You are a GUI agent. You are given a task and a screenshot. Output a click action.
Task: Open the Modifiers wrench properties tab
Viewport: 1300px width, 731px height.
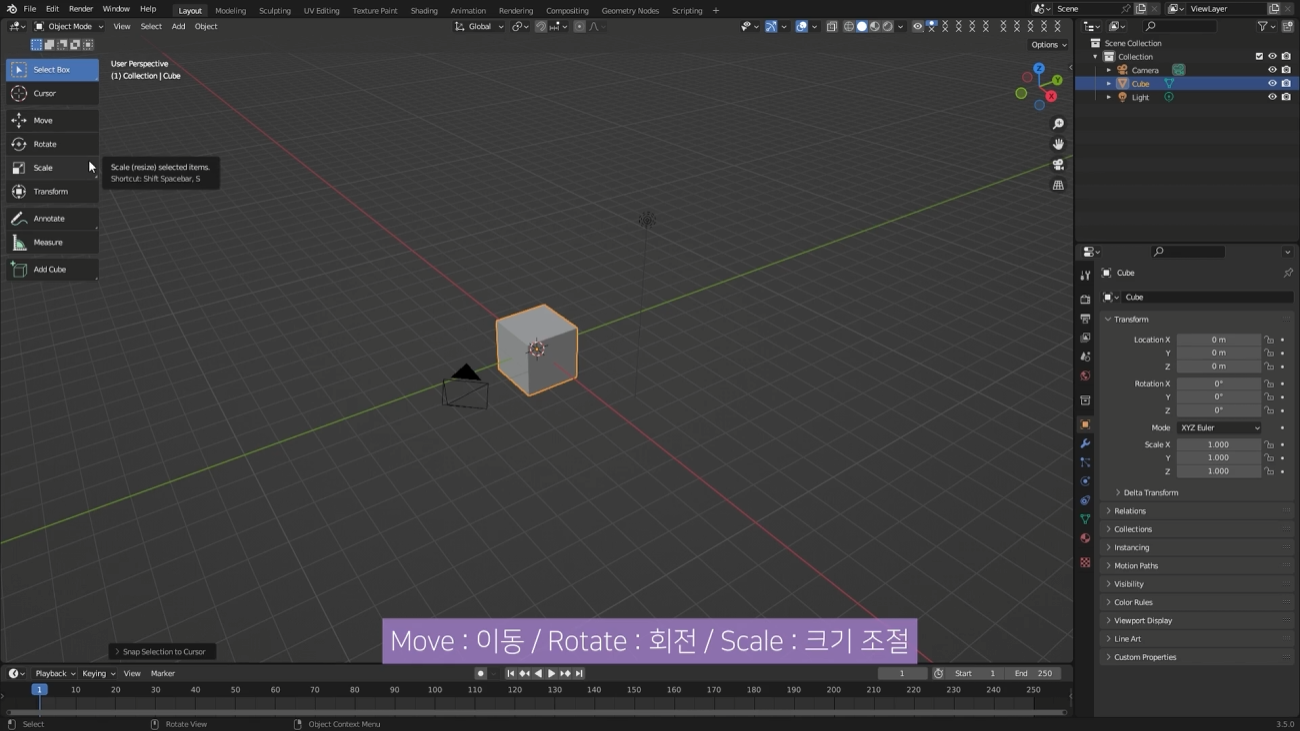point(1085,443)
